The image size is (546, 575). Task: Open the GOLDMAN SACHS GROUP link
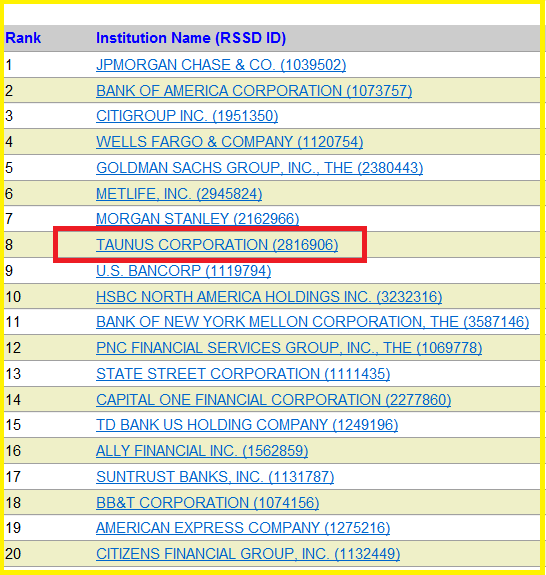click(x=259, y=168)
